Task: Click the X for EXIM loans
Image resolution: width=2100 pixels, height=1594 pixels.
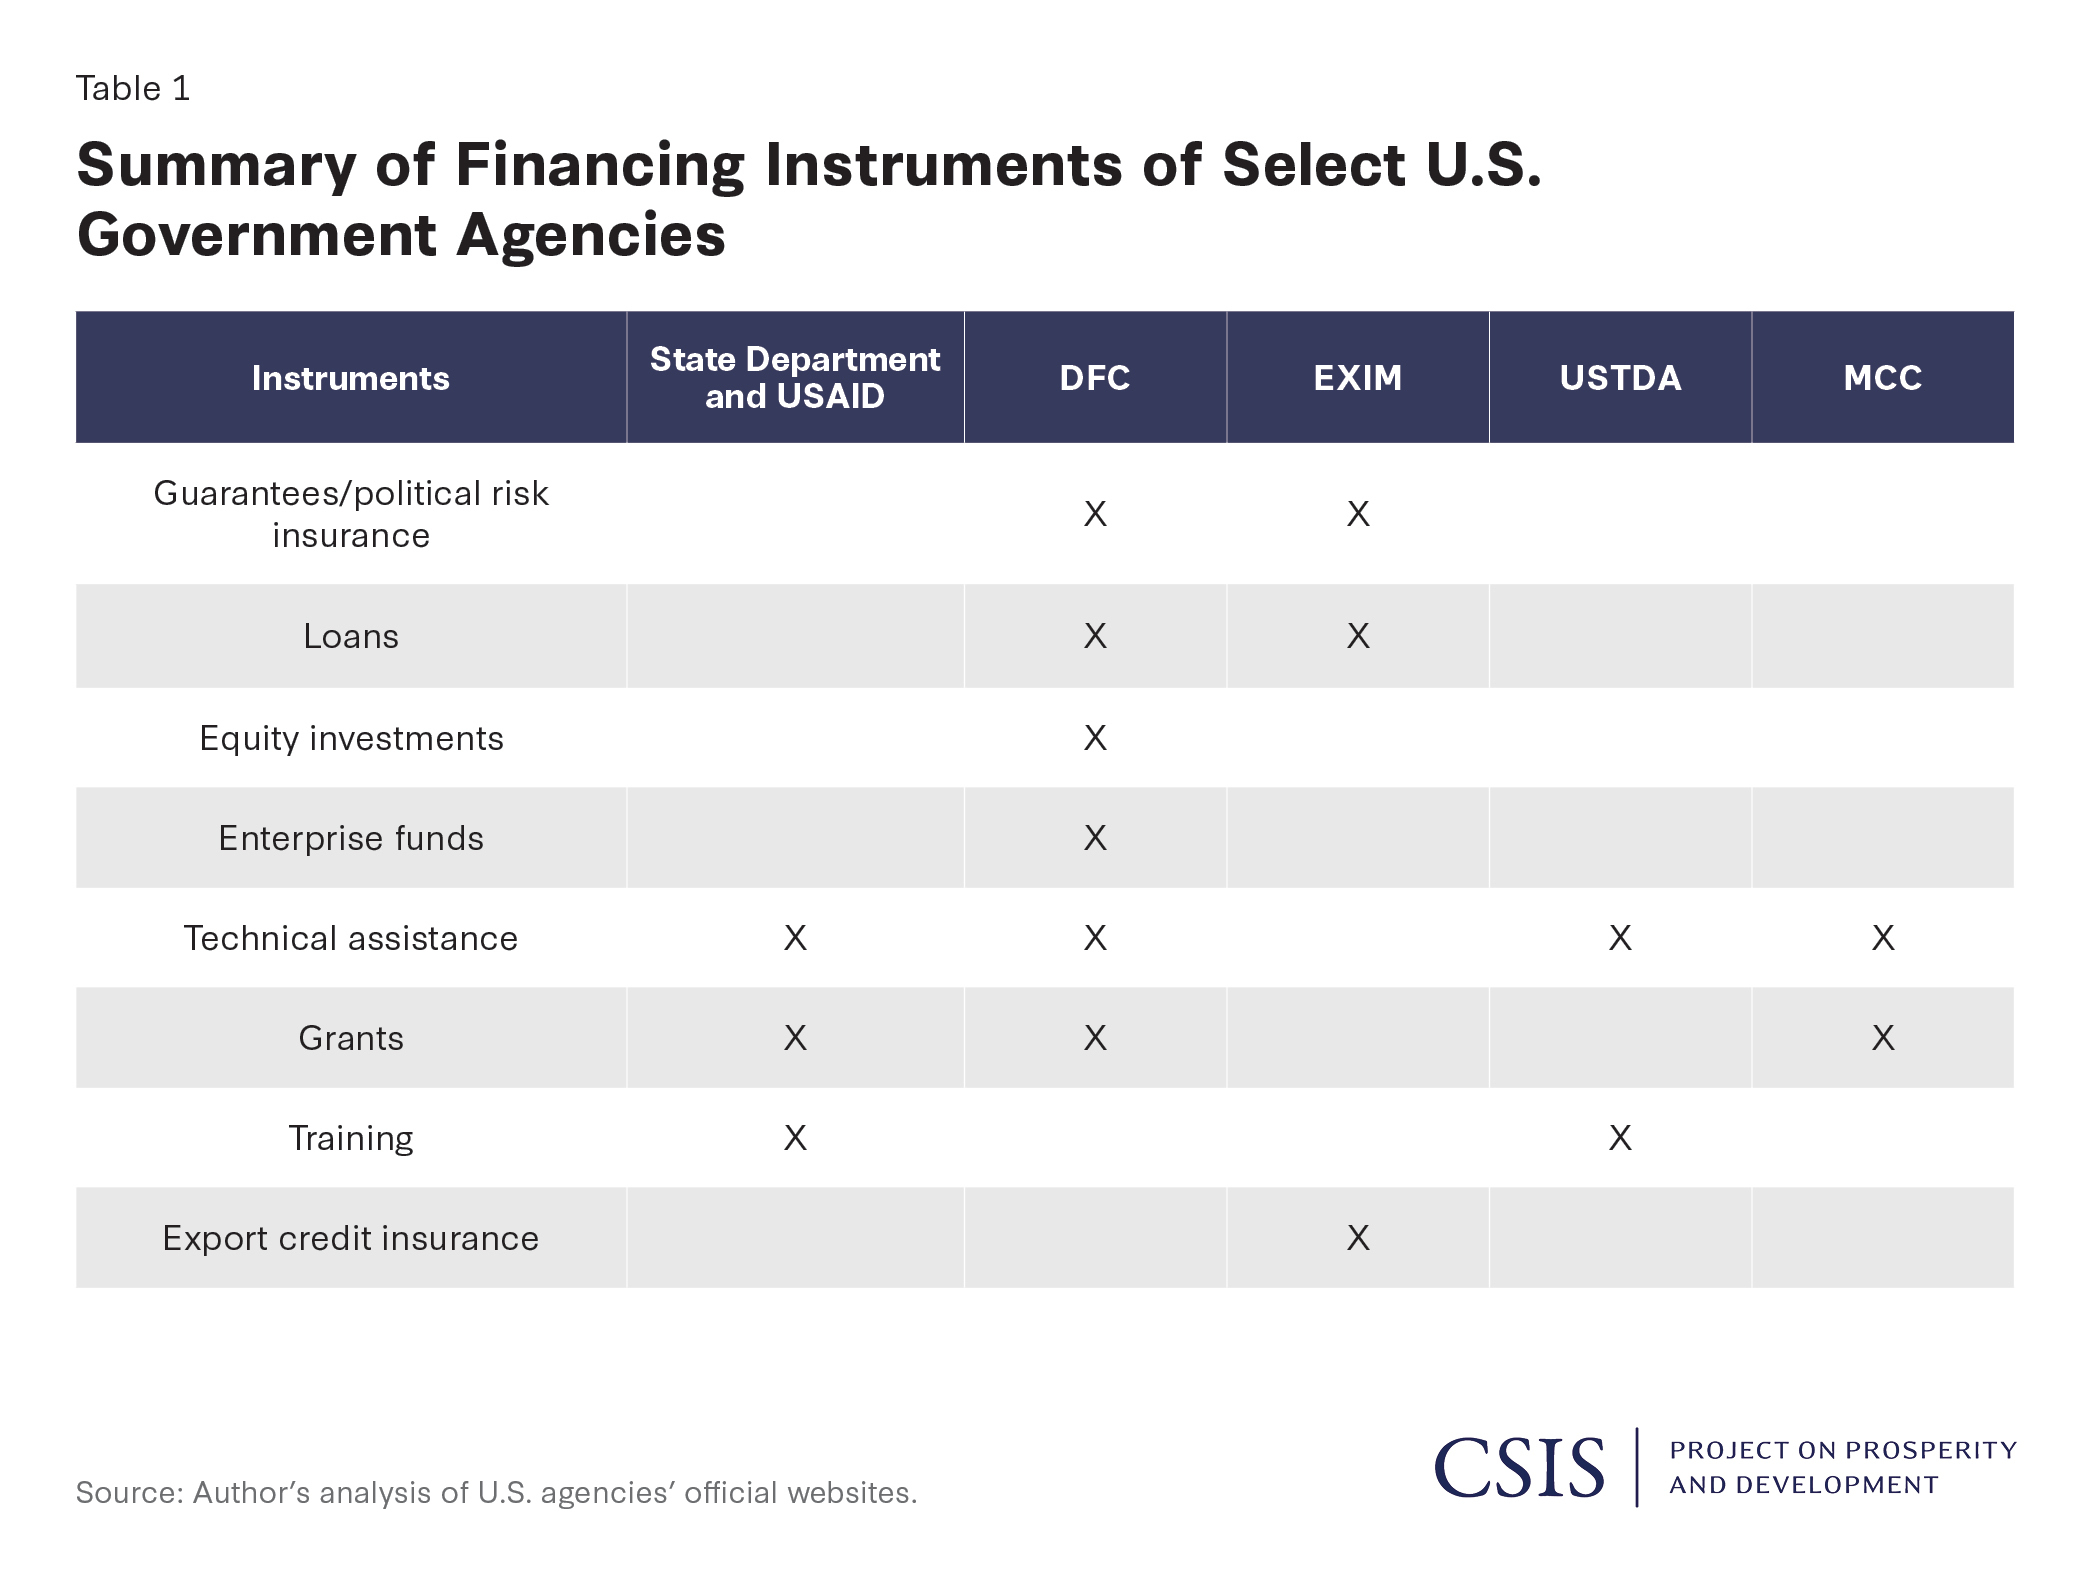Action: tap(1357, 636)
